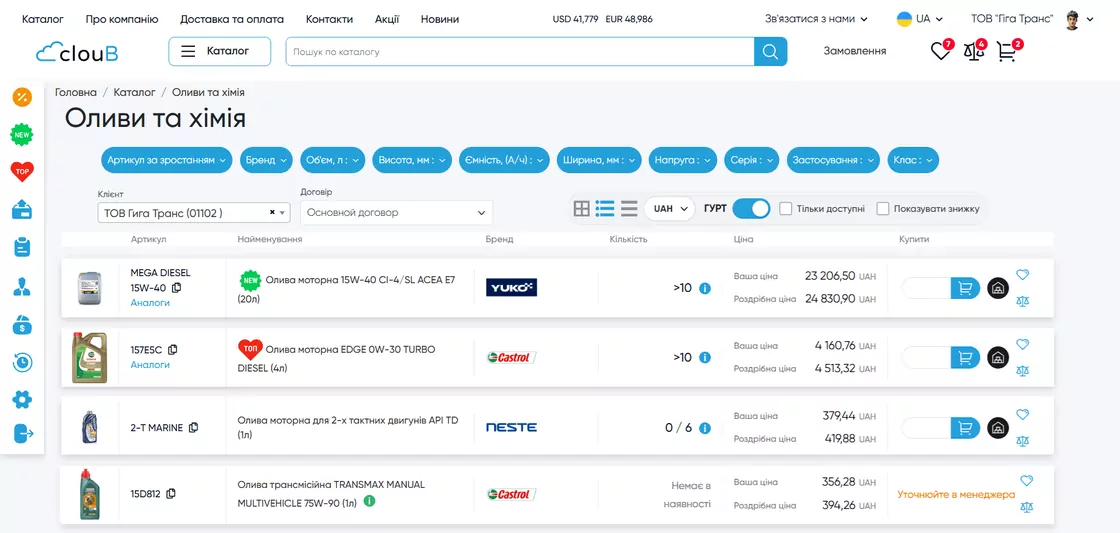Viewport: 1120px width, 533px height.
Task: Switch to compact lines view
Action: coord(629,209)
